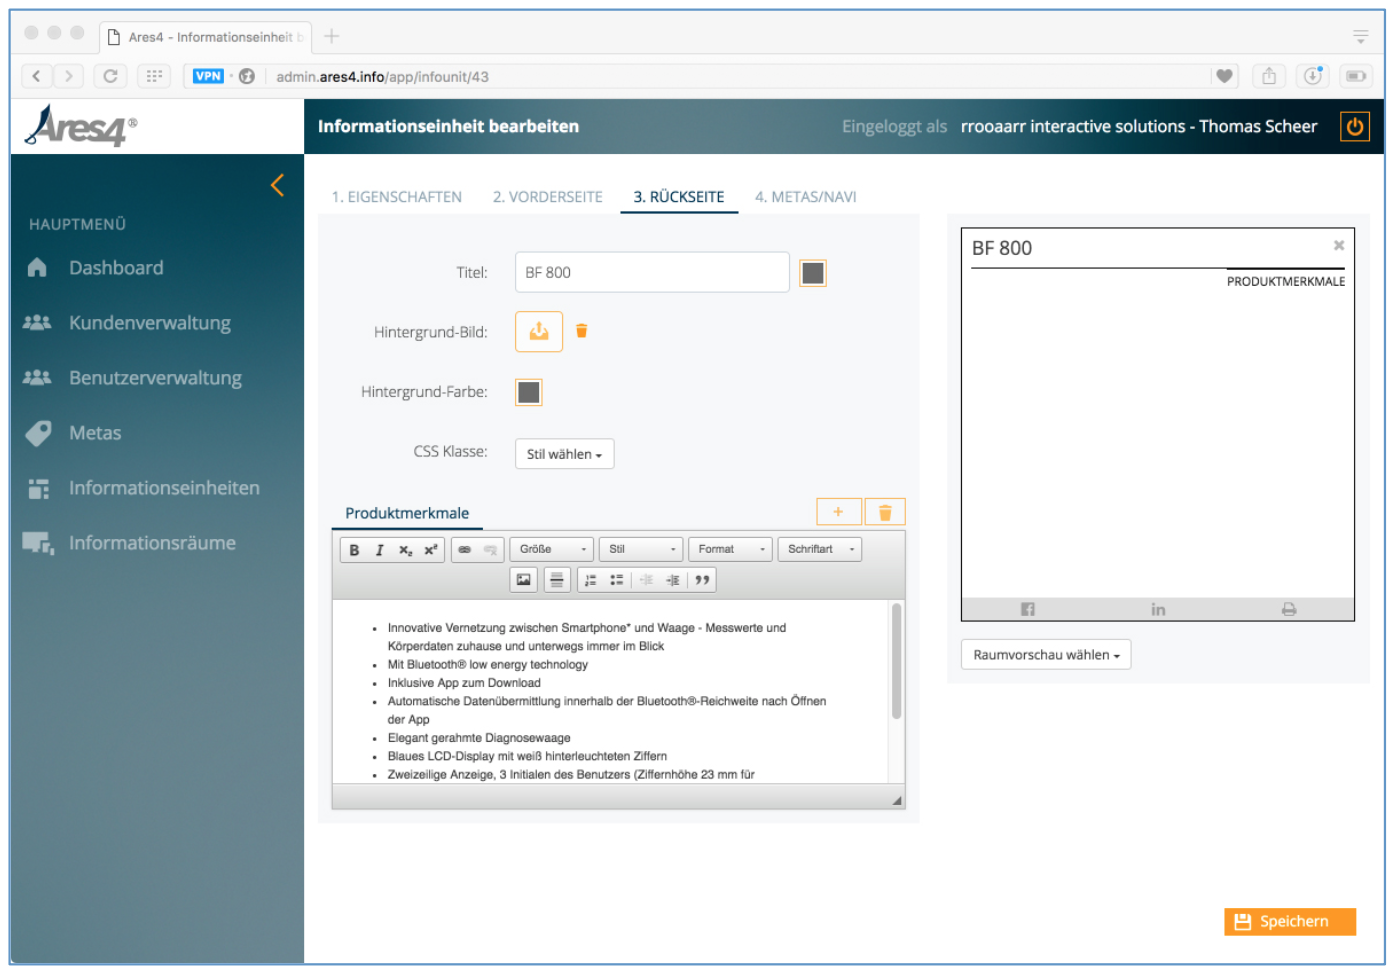This screenshot has width=1390, height=970.
Task: Upload a Hintergrund-Bild
Action: pyautogui.click(x=539, y=331)
